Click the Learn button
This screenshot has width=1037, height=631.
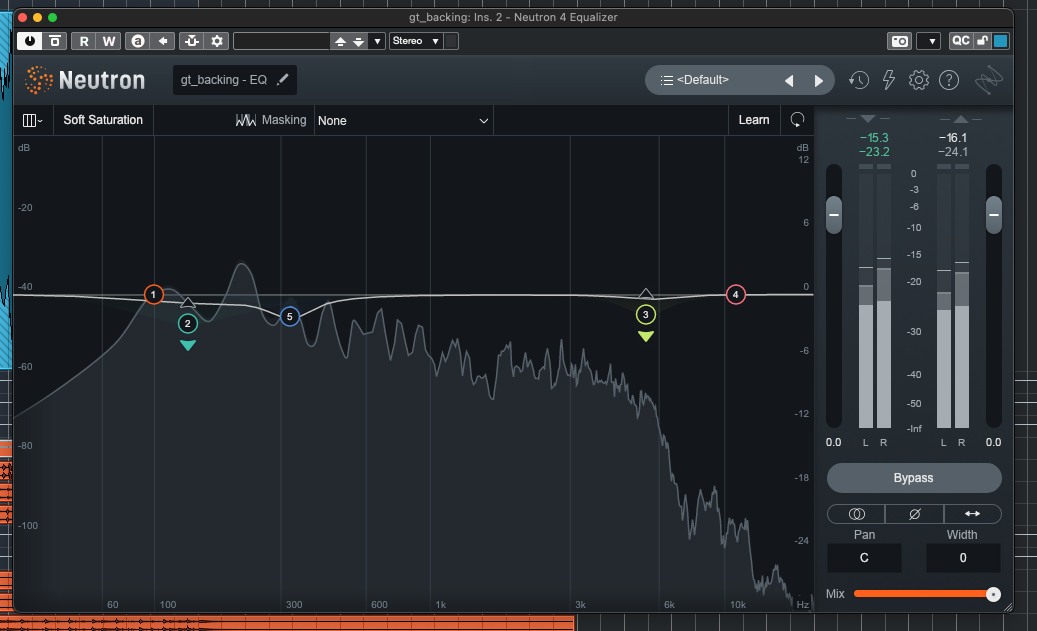tap(754, 120)
